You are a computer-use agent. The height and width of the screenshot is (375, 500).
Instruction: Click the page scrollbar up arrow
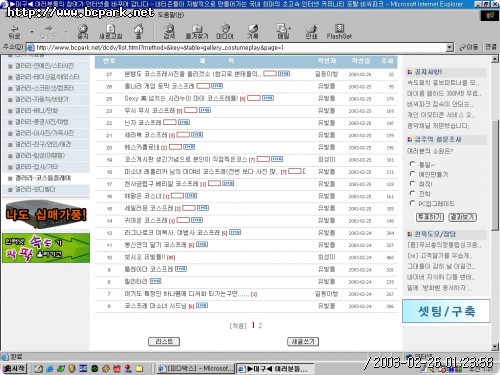click(495, 59)
